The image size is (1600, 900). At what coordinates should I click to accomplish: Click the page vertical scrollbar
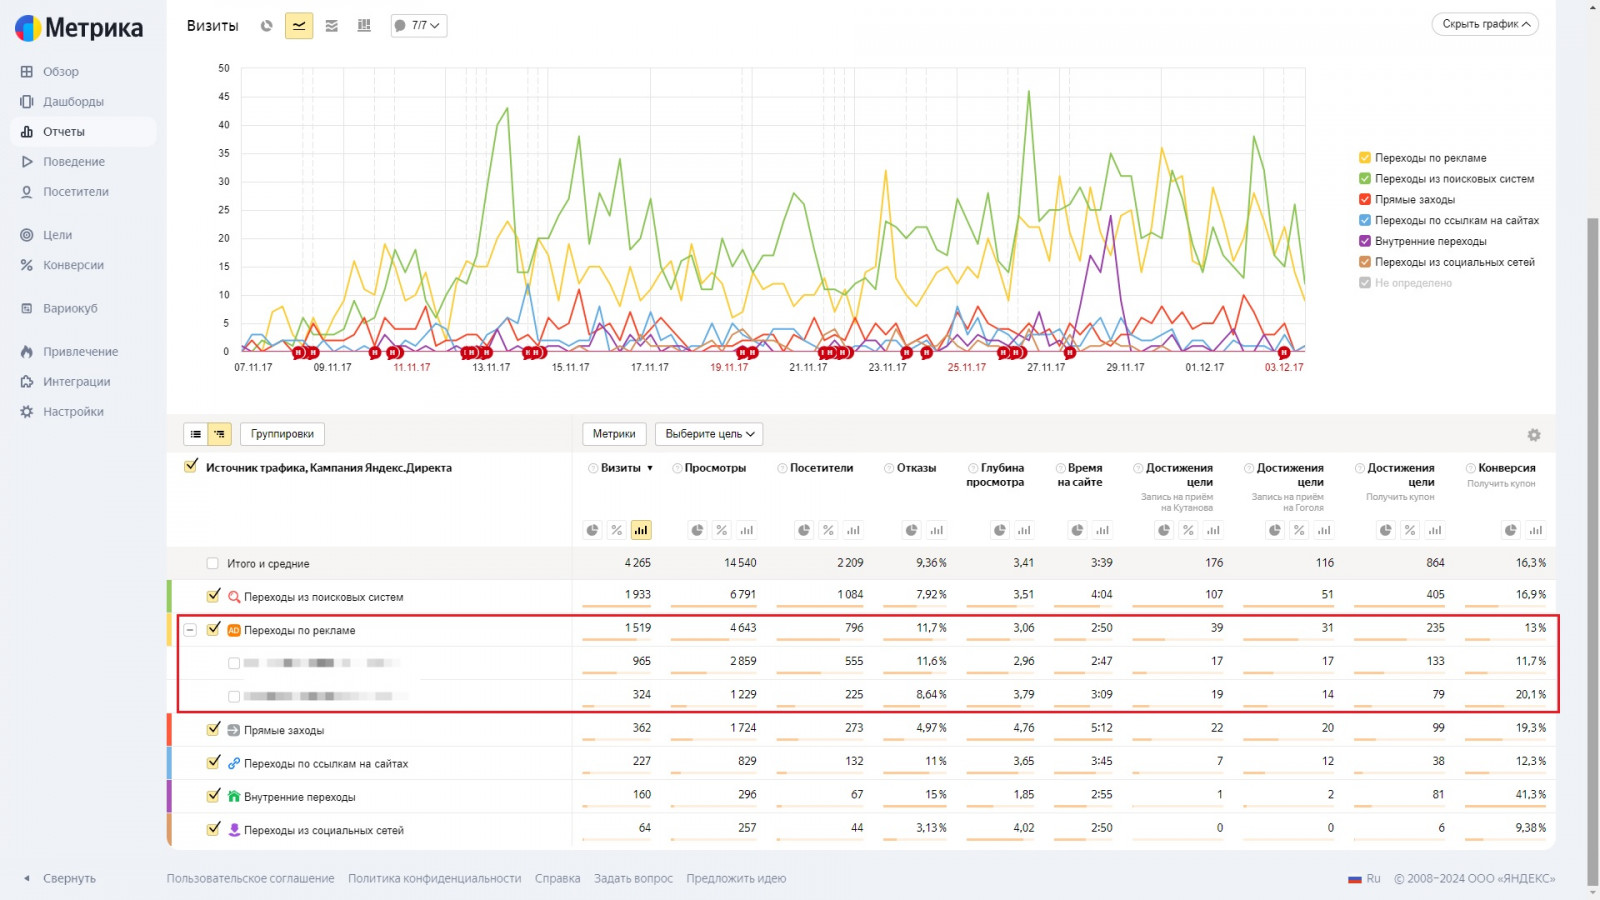click(1592, 500)
